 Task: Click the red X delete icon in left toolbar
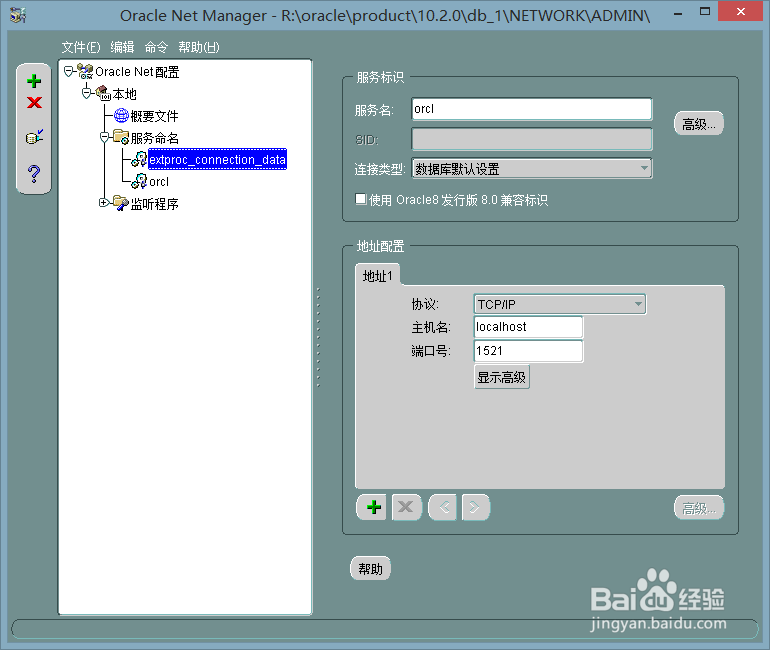pyautogui.click(x=34, y=103)
